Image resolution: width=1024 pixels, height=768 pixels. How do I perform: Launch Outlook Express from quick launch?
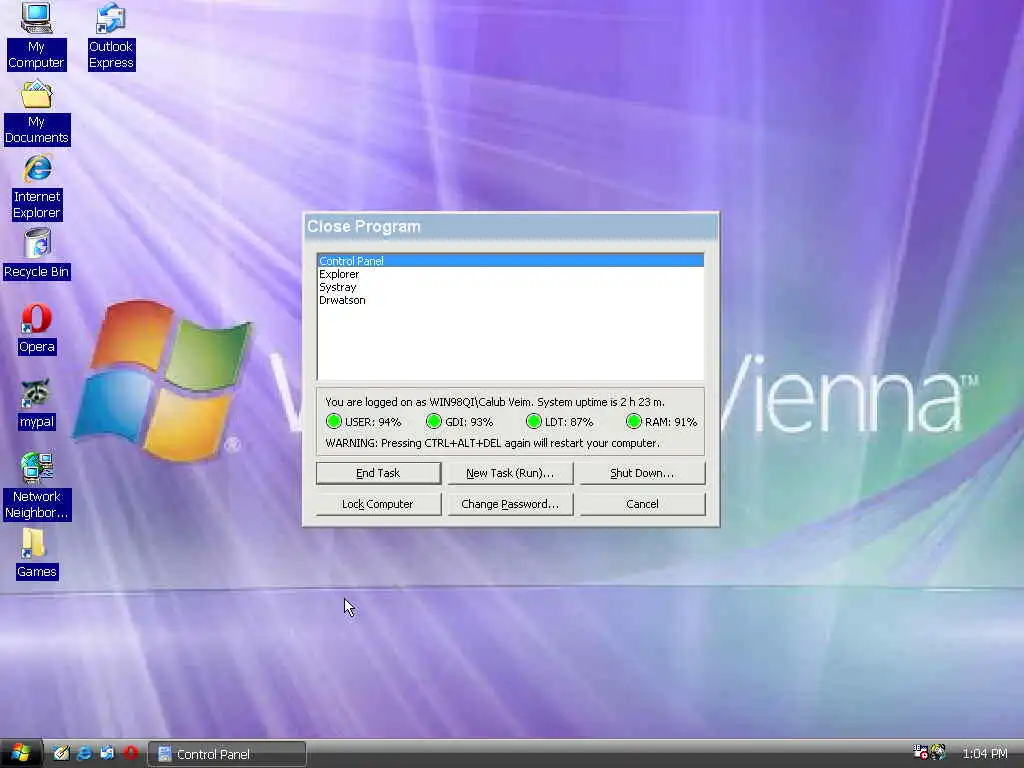tap(107, 753)
